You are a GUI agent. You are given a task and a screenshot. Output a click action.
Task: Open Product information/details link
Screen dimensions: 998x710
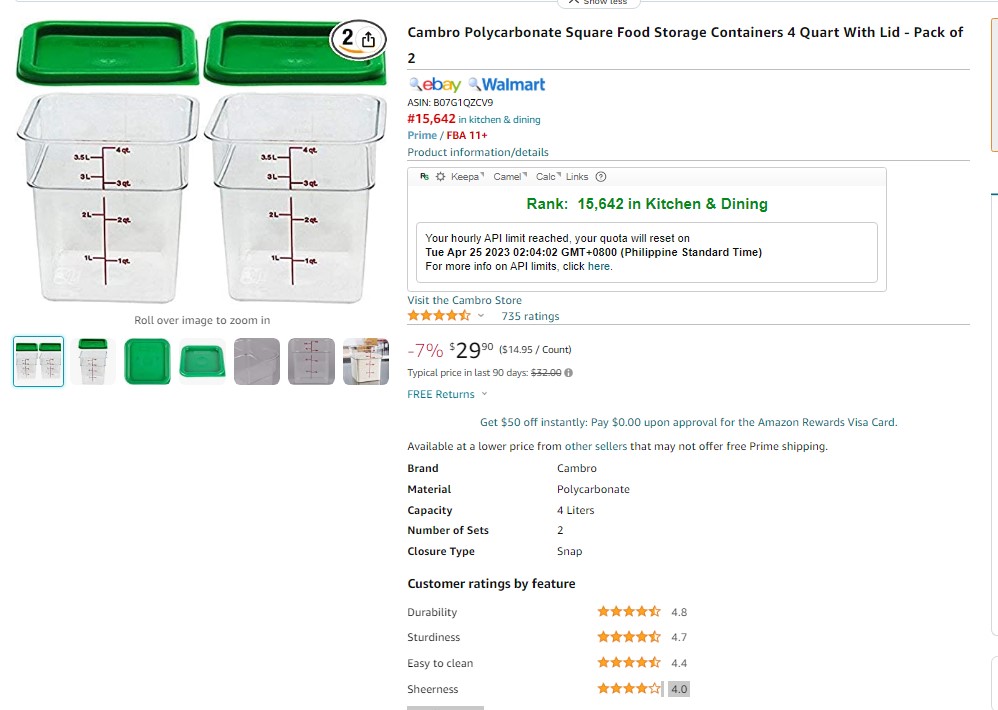pos(478,152)
